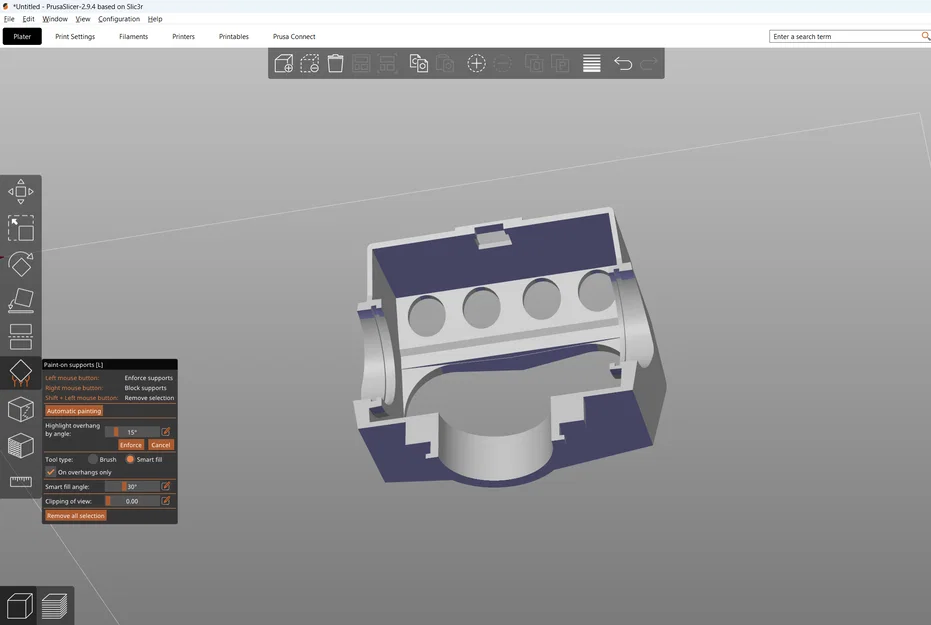
Task: Select the Scale gizmo tool
Action: (x=21, y=228)
